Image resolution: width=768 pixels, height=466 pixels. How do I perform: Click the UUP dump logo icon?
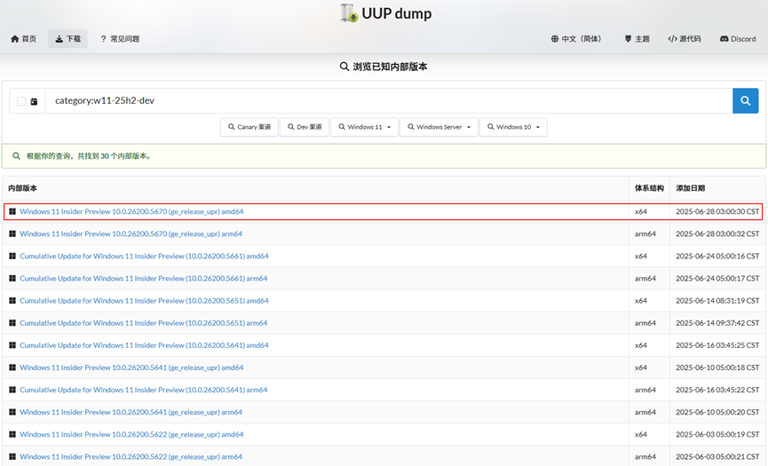tap(349, 13)
